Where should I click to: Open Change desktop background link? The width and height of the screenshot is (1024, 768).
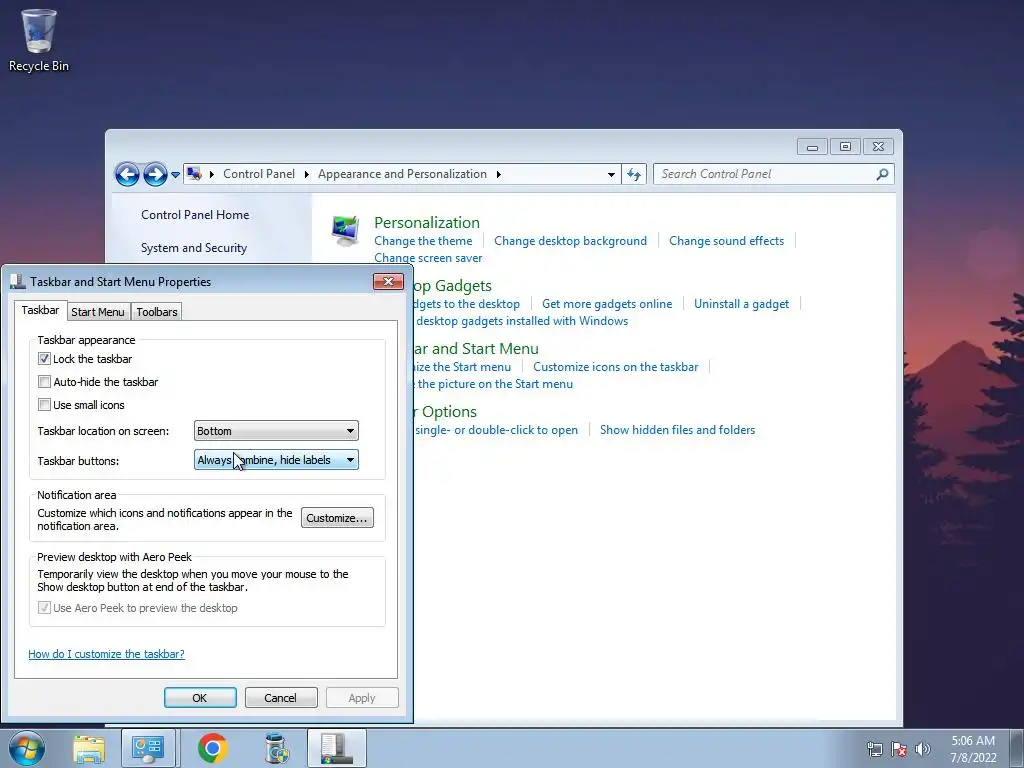tap(570, 241)
